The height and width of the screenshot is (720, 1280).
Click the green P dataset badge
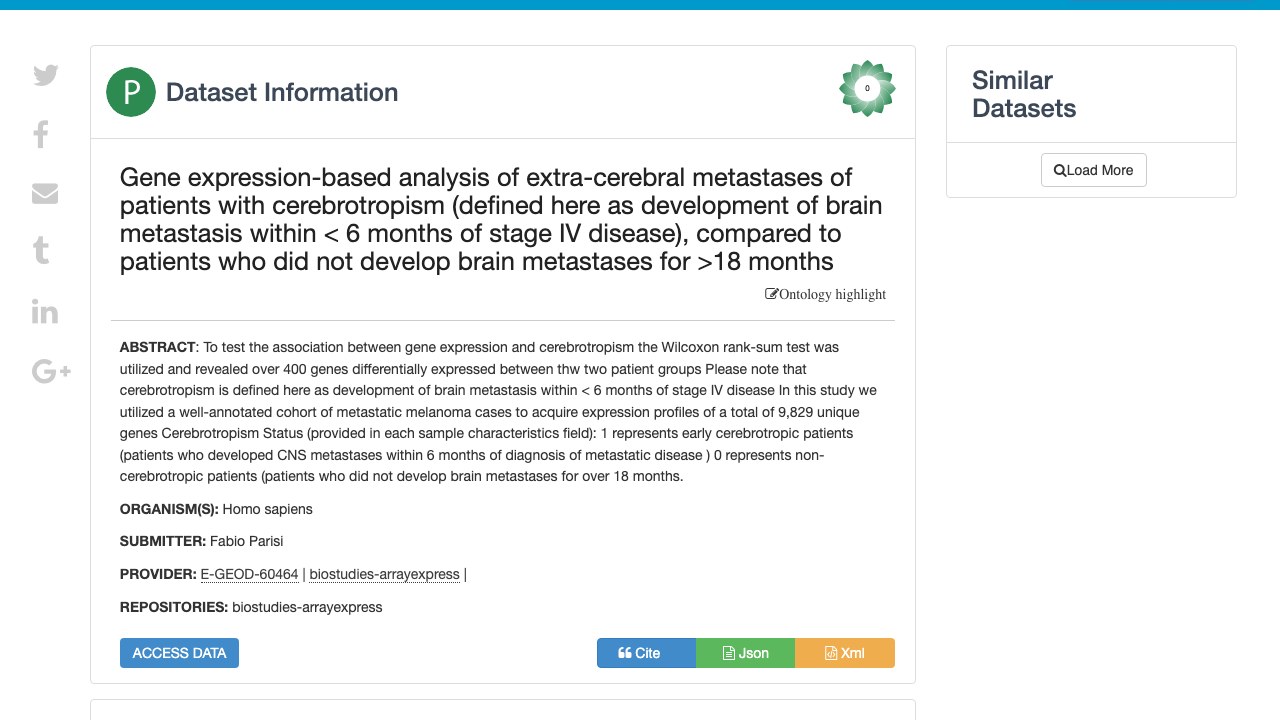(x=131, y=92)
